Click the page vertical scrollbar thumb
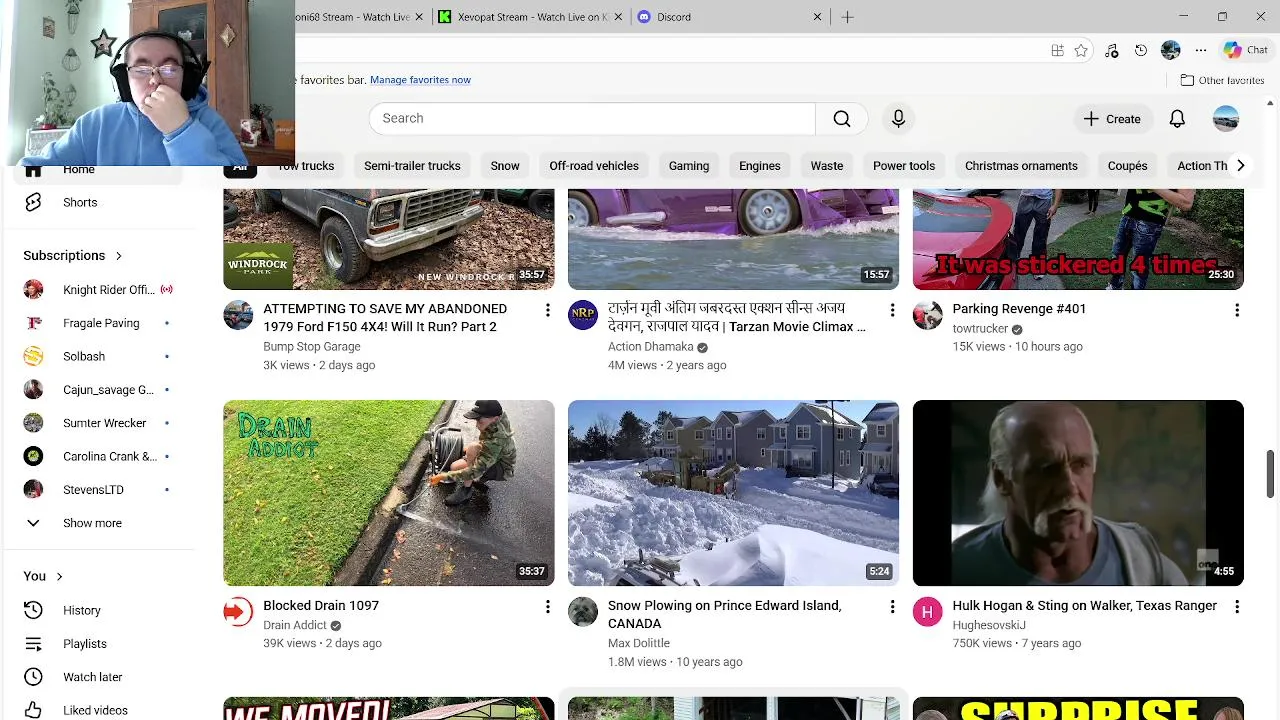This screenshot has width=1280, height=720. click(1271, 472)
